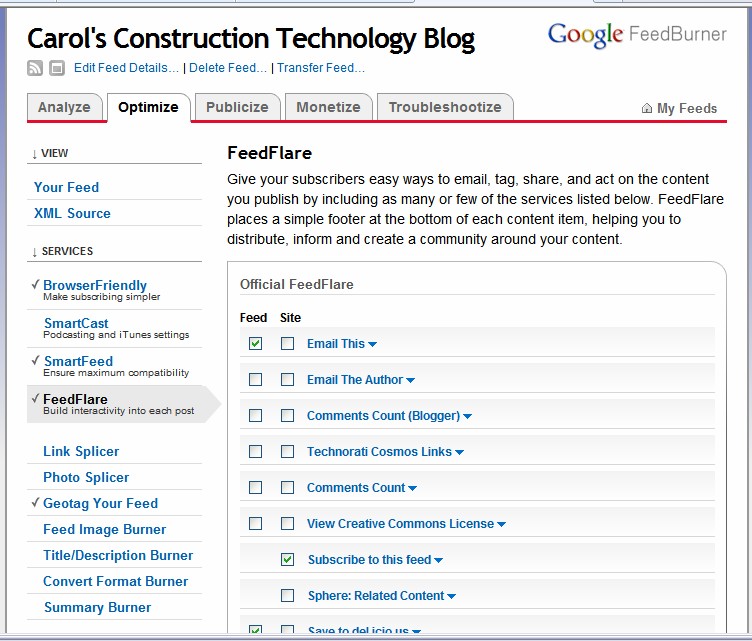Check Feed box for Comments Count (Blogger)

(x=256, y=415)
